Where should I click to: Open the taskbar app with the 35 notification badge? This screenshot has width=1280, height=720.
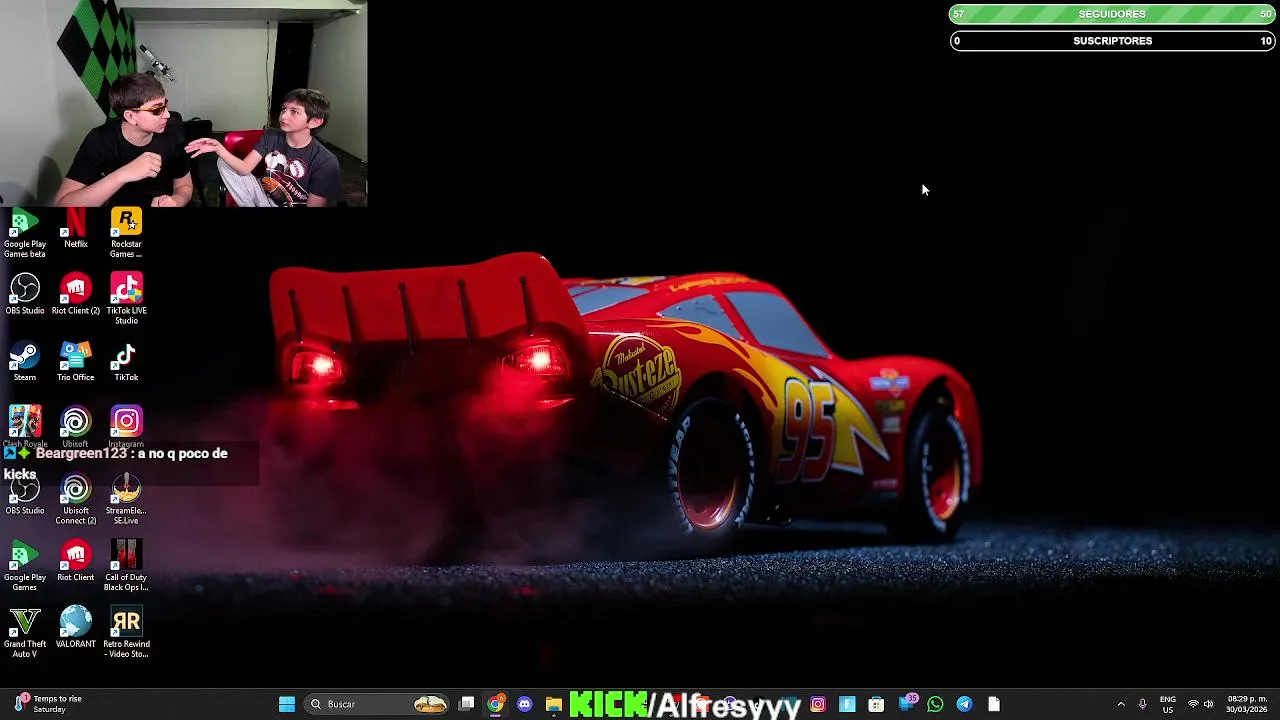907,703
